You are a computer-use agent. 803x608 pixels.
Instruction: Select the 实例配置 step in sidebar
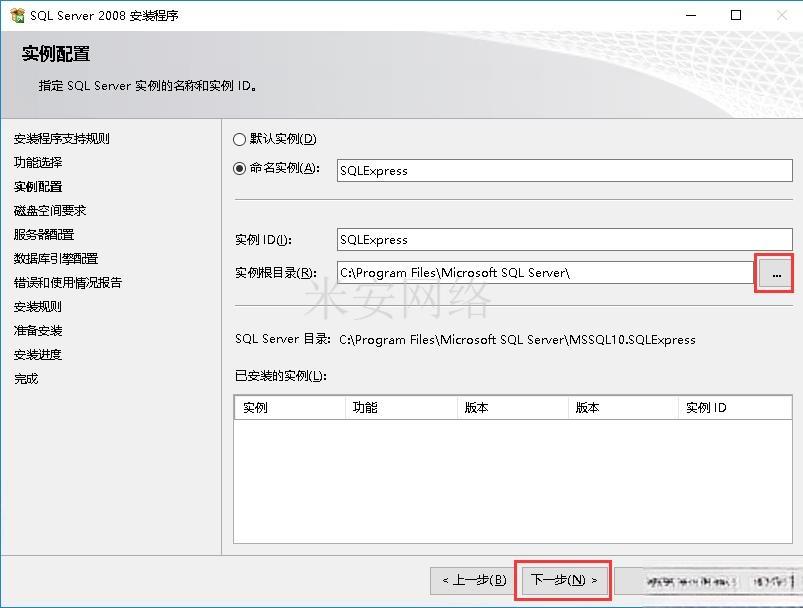coord(38,186)
